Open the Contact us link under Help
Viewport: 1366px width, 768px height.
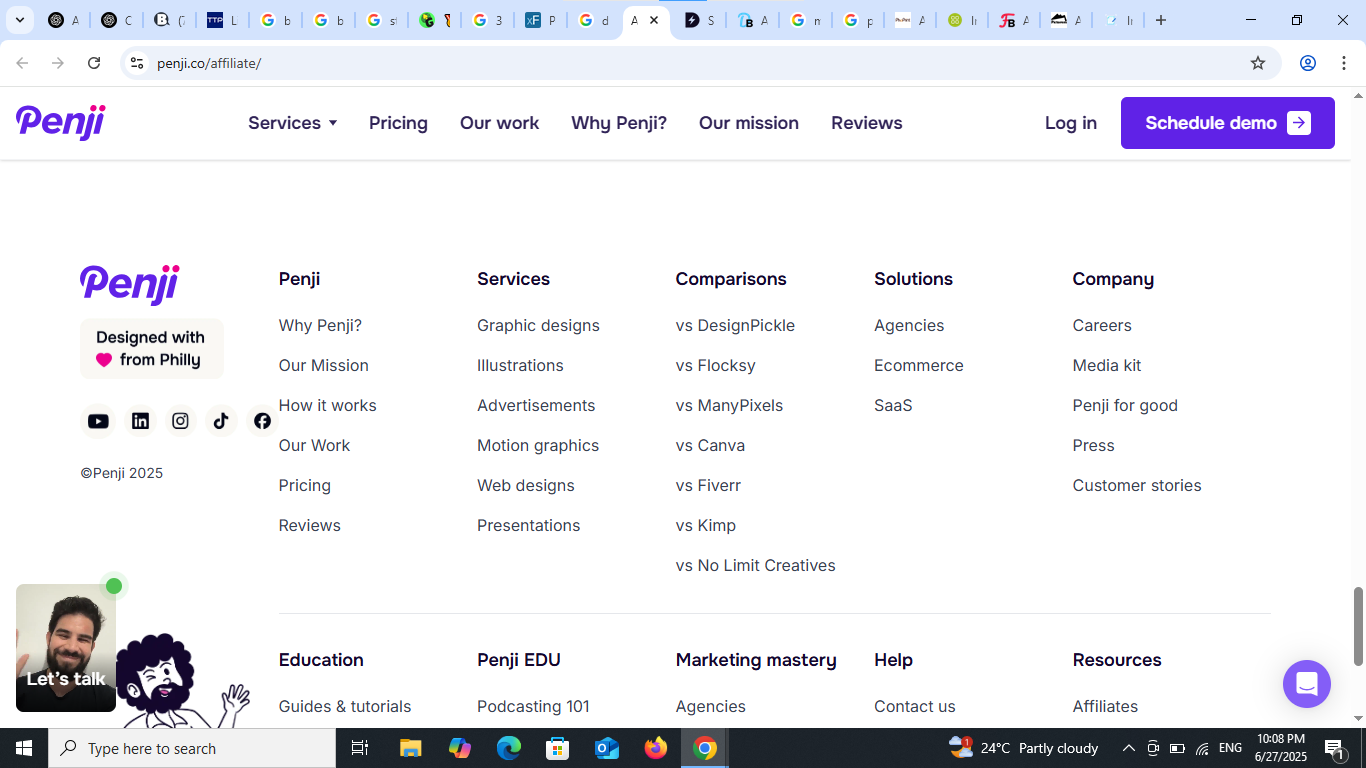[x=915, y=706]
